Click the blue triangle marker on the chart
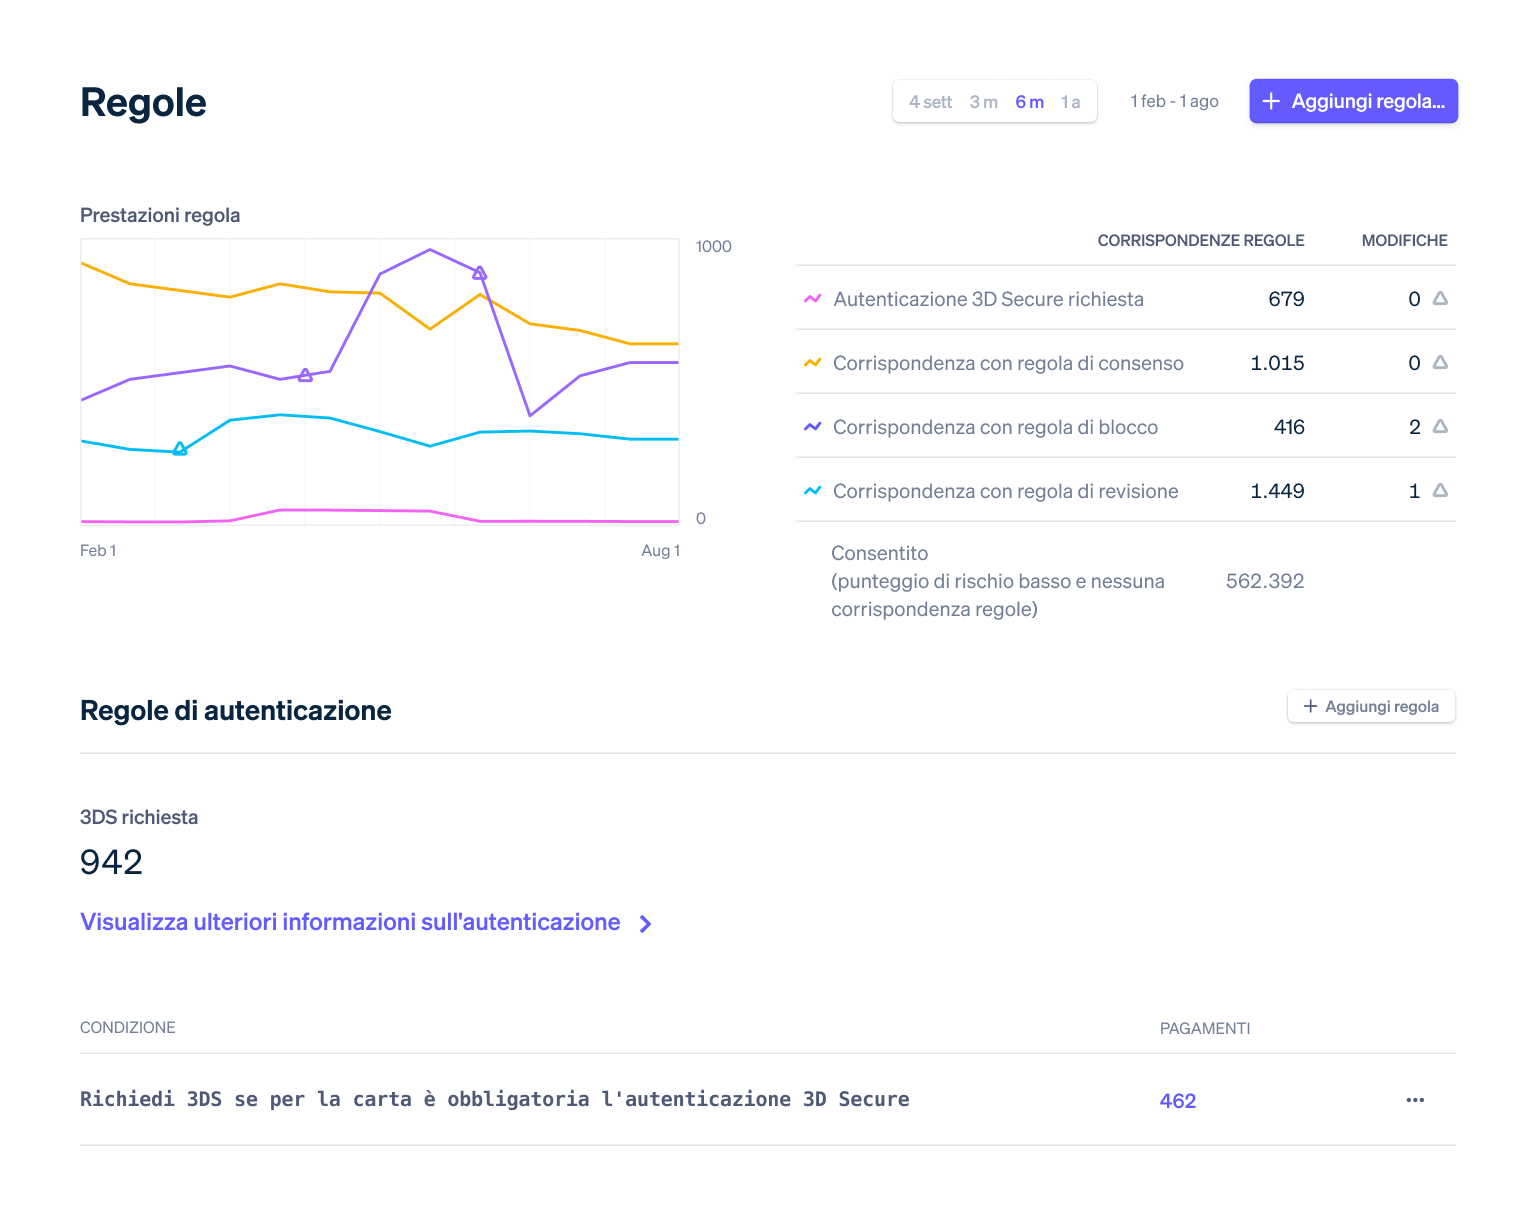Screen dimensions: 1536x1228 click(x=180, y=449)
